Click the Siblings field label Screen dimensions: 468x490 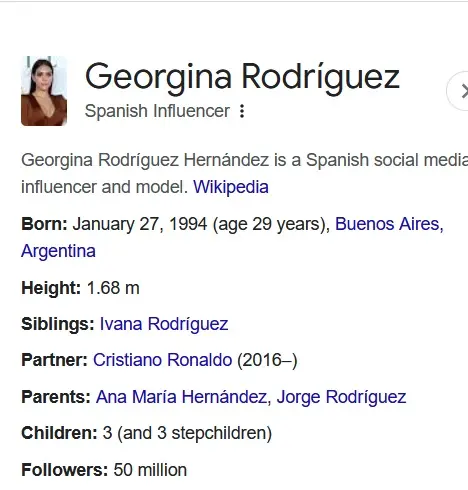point(58,324)
